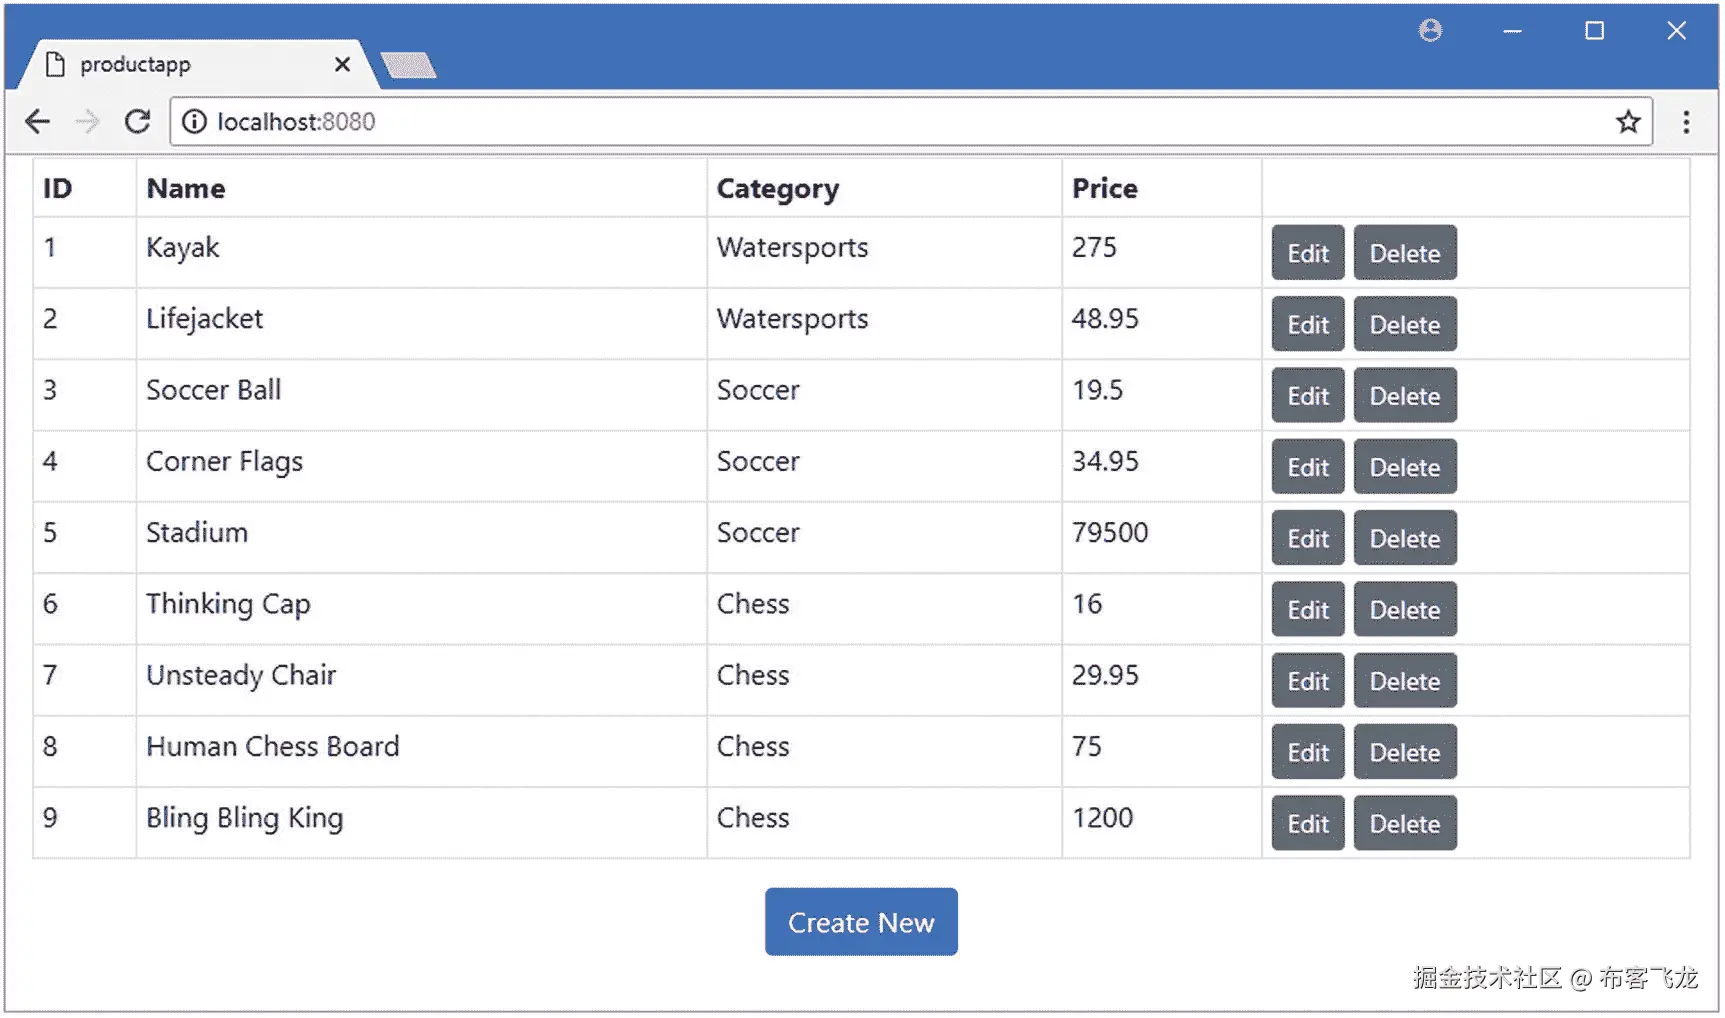The width and height of the screenshot is (1725, 1018).
Task: Click the site information icon
Action: [194, 122]
